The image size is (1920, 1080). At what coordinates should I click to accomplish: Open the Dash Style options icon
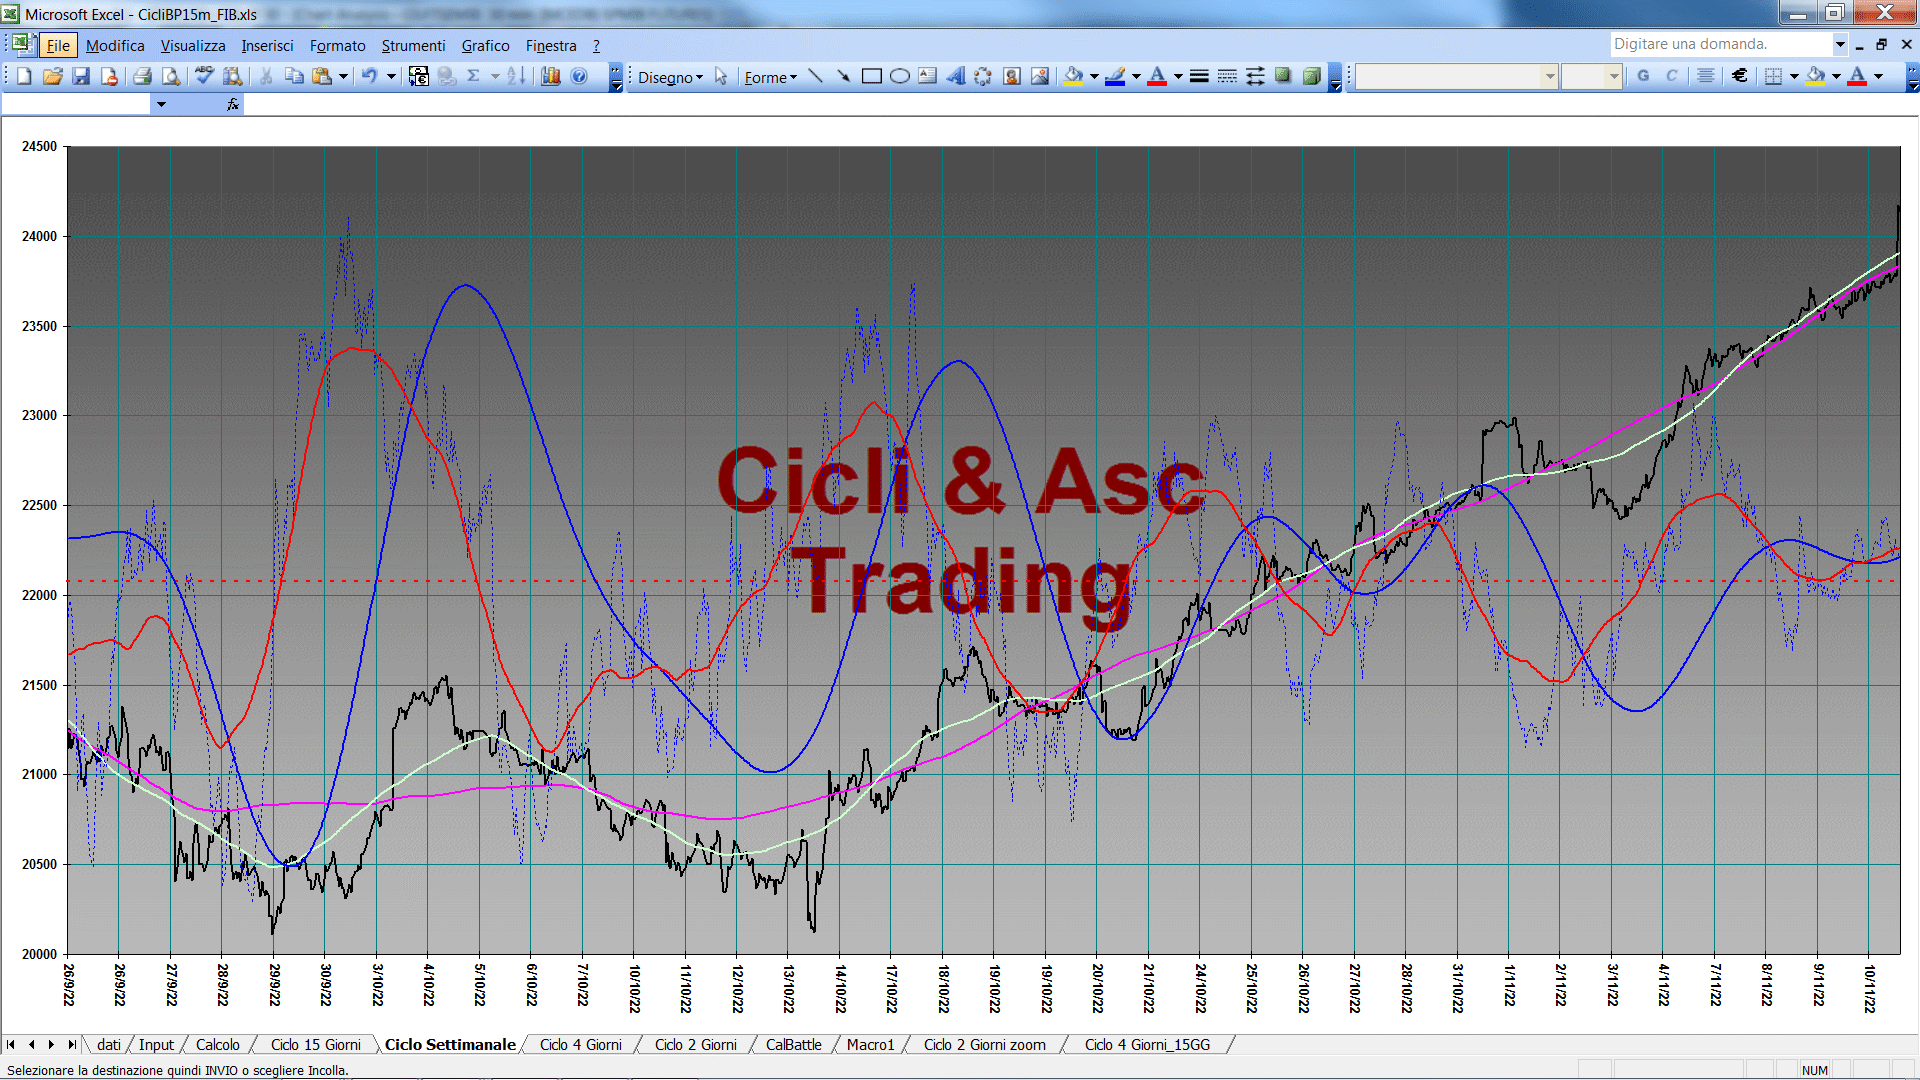click(1227, 76)
